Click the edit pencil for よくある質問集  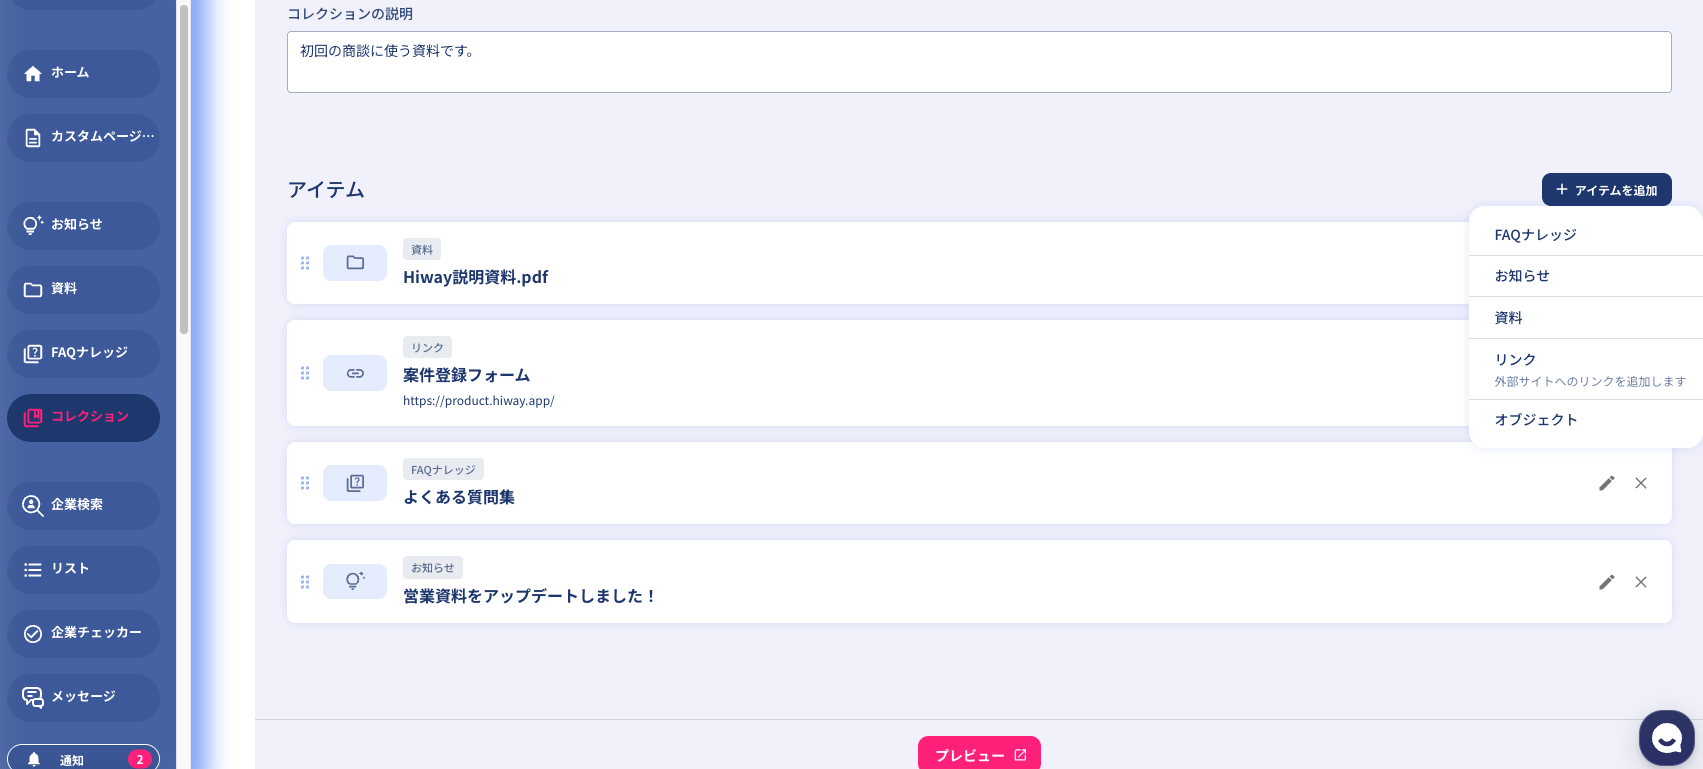pyautogui.click(x=1607, y=483)
